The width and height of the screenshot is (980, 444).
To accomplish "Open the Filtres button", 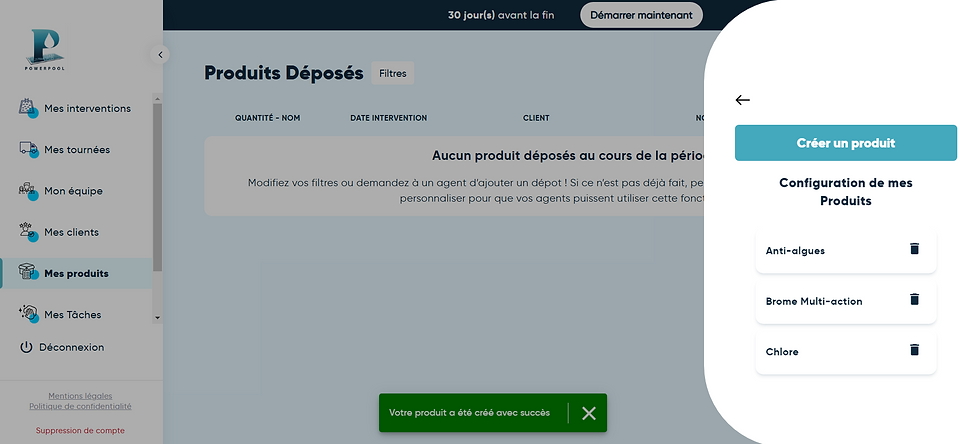I will coord(392,73).
